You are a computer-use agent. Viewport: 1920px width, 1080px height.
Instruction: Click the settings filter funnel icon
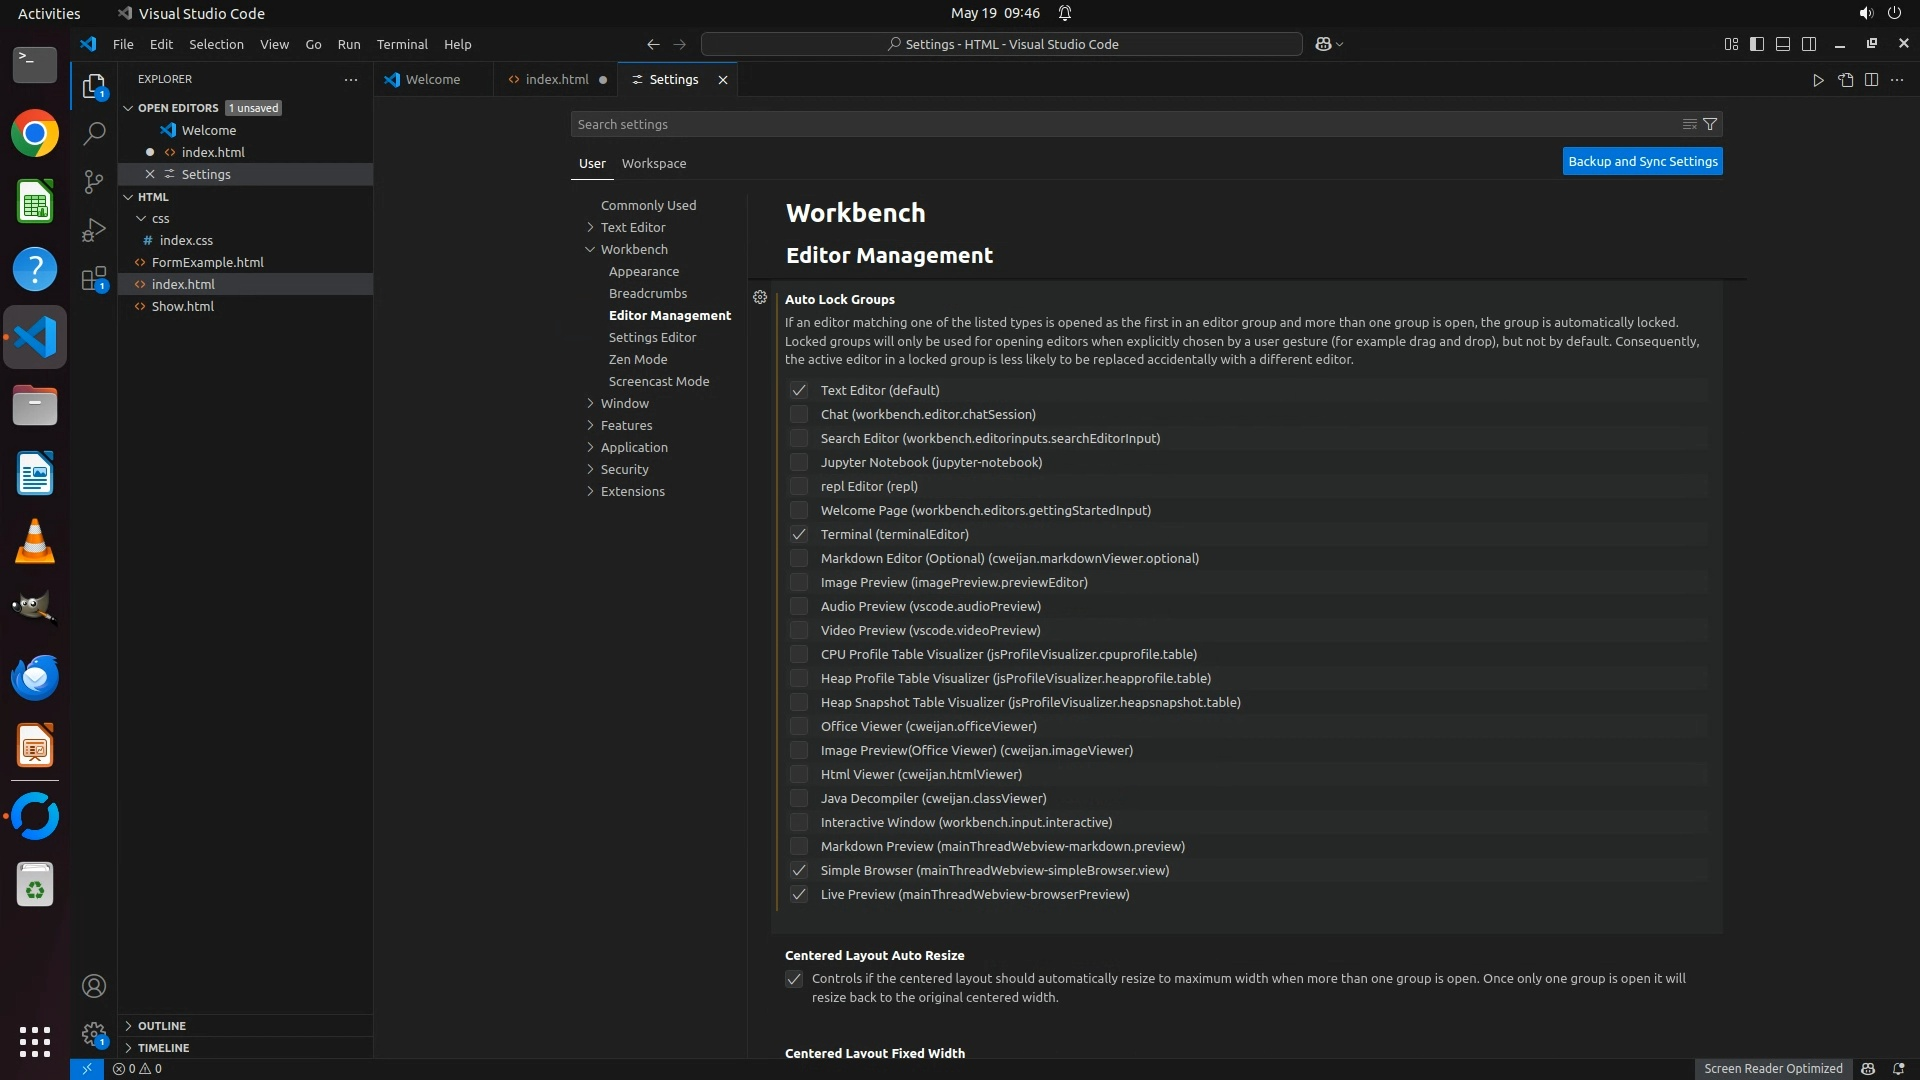[x=1710, y=124]
